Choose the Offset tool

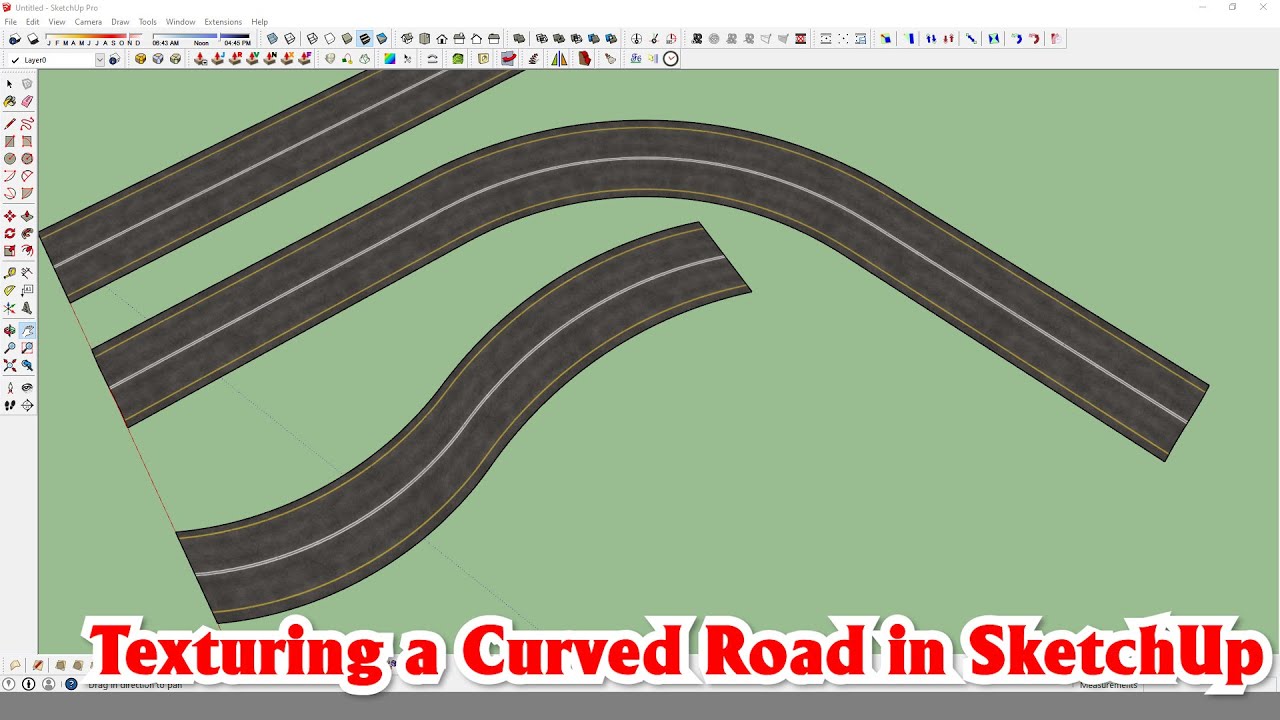27,250
